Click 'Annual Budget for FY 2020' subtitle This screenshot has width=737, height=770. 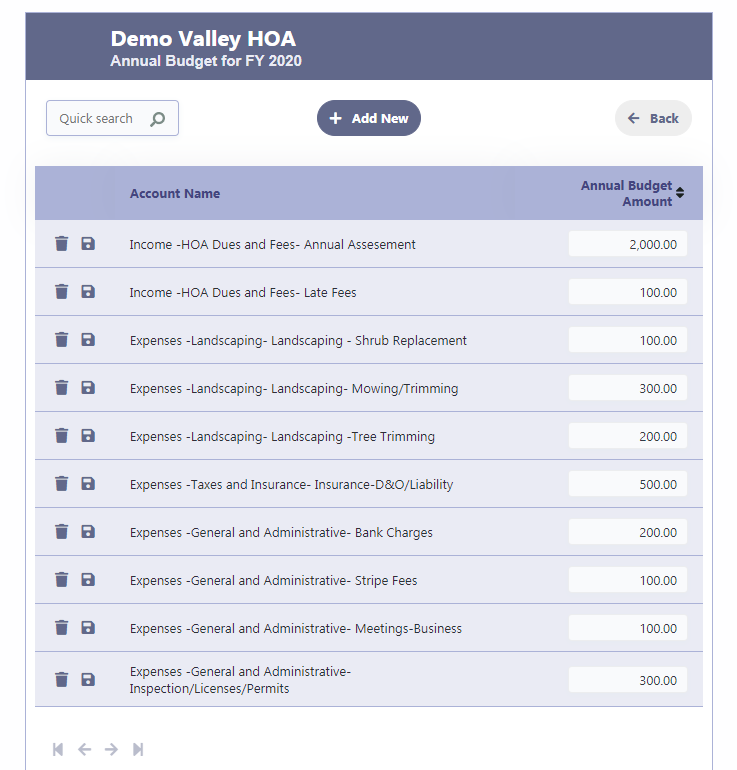tap(206, 61)
